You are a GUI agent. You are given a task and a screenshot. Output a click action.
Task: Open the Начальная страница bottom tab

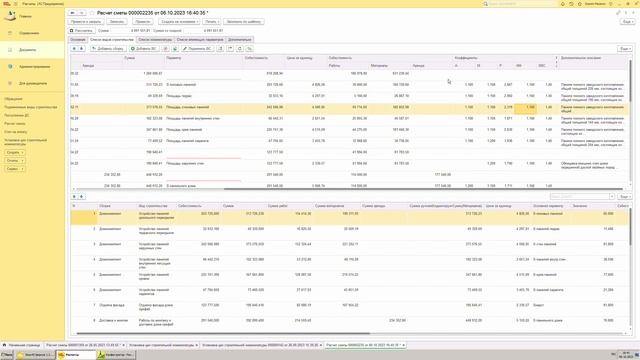coord(22,345)
